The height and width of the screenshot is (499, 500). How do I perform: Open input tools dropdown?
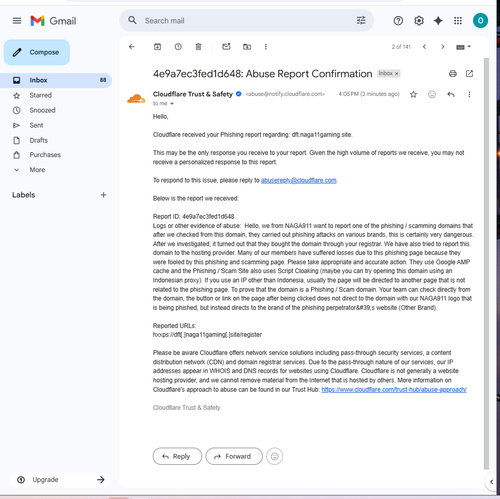tap(463, 47)
